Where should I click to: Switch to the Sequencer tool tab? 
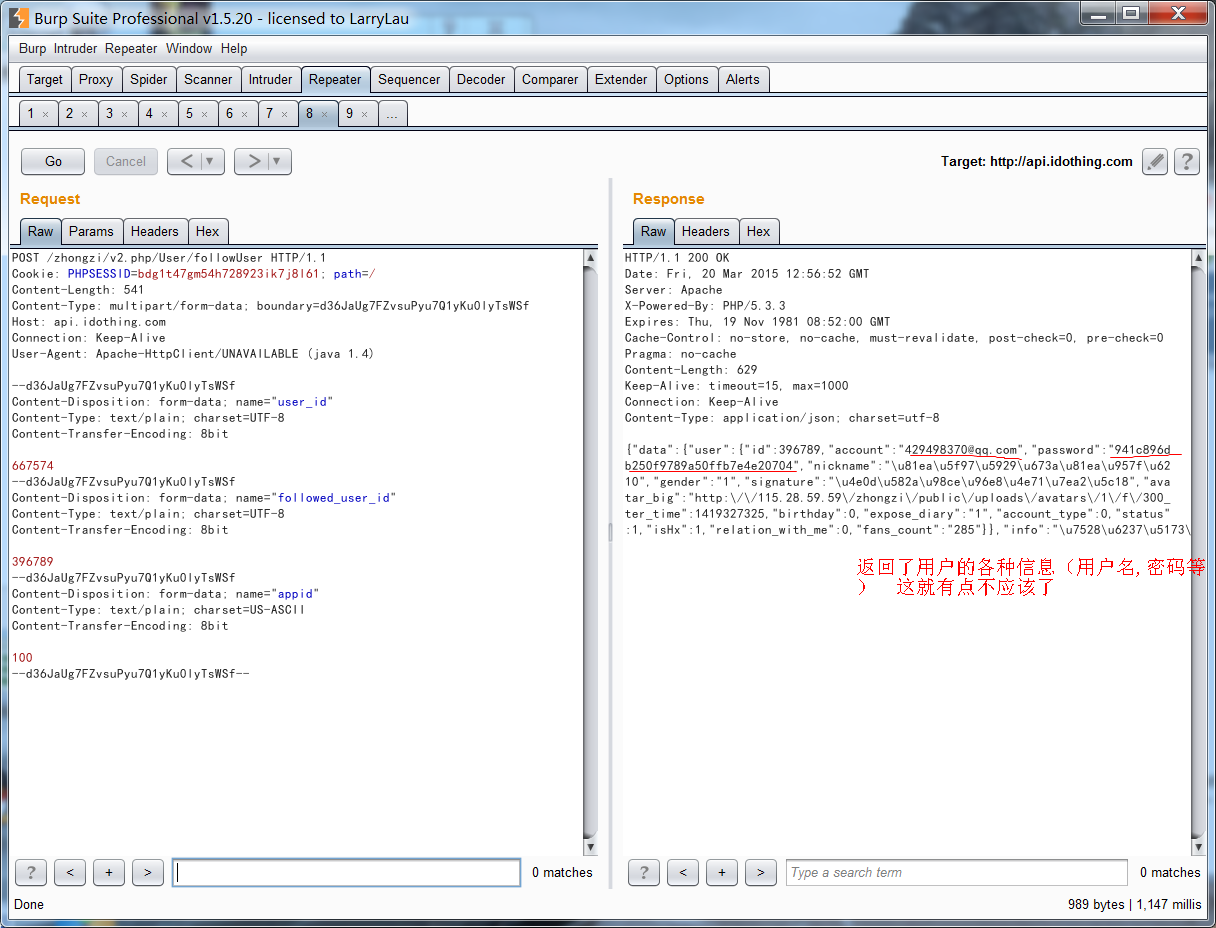point(409,79)
